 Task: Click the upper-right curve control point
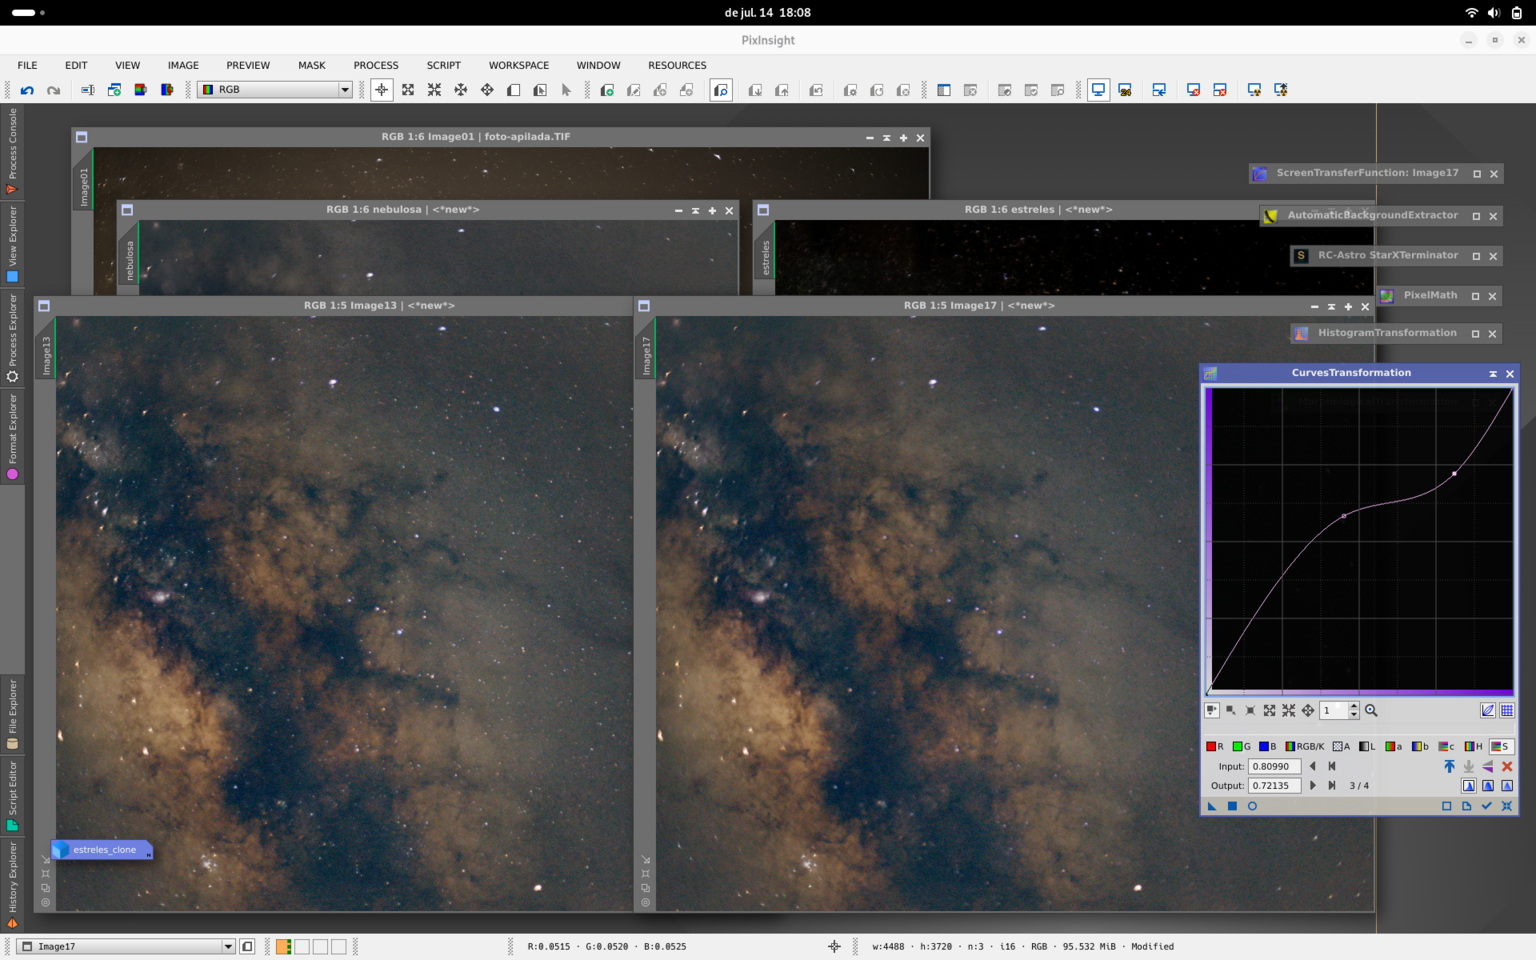coord(1454,473)
